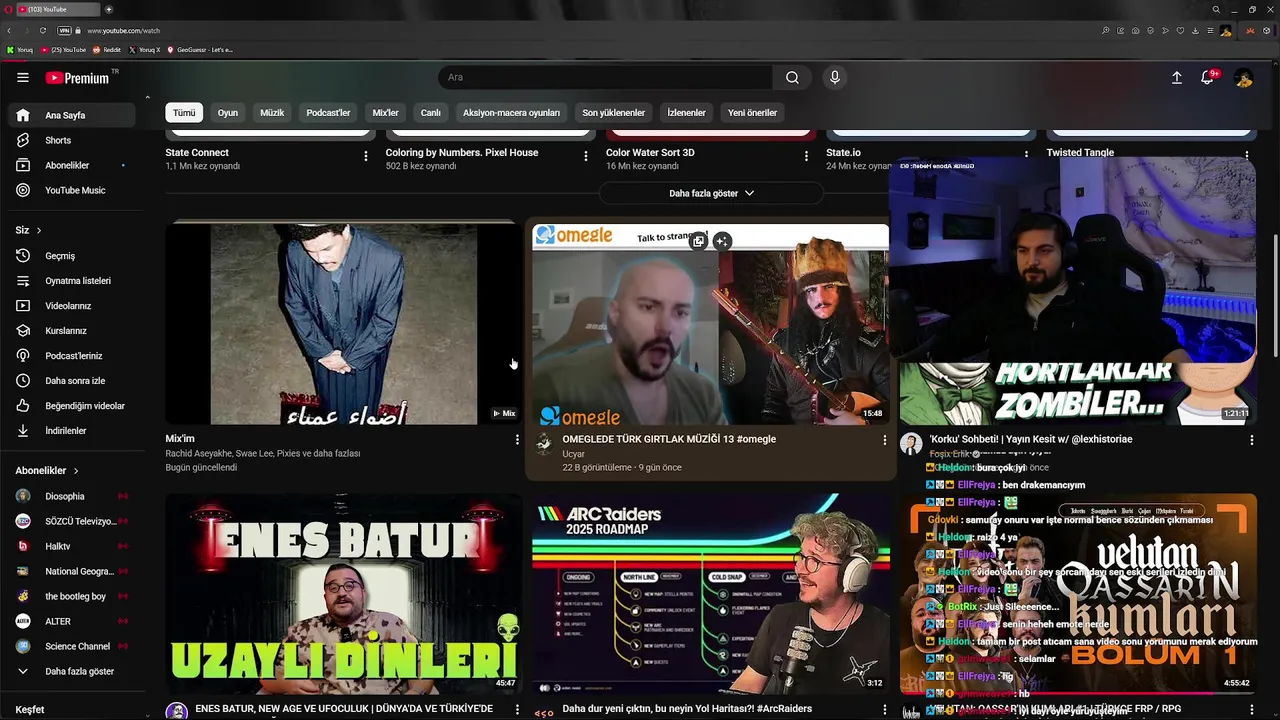The image size is (1280, 720).
Task: Click the browser reload button
Action: tap(42, 31)
